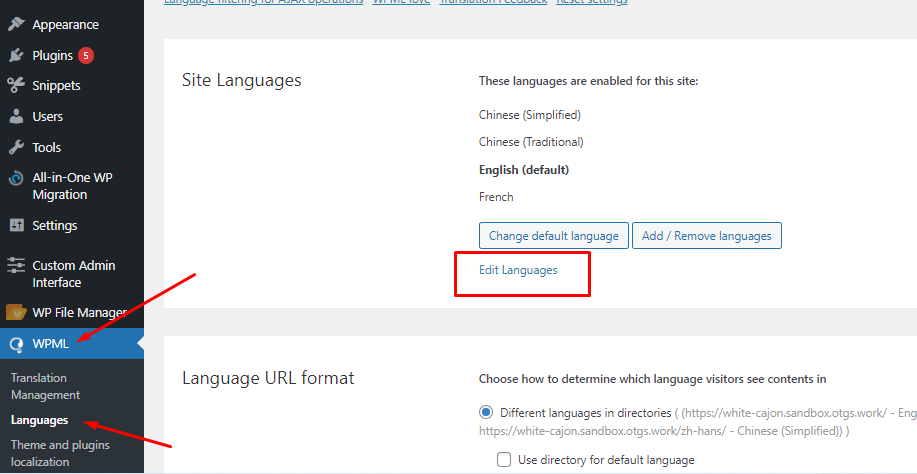Click the WPML logo icon
Screen dimensions: 917x474
16,344
